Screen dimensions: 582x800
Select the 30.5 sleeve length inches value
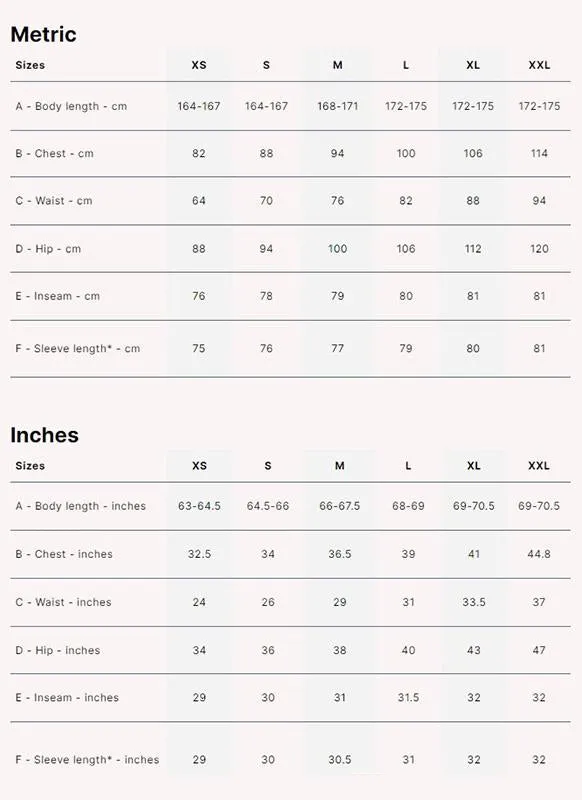340,760
